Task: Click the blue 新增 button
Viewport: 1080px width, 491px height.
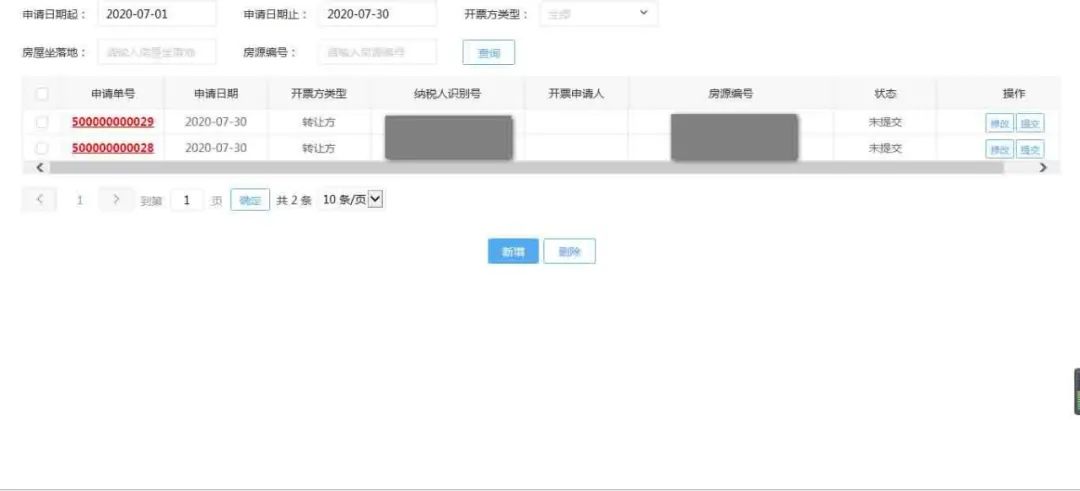Action: [513, 251]
